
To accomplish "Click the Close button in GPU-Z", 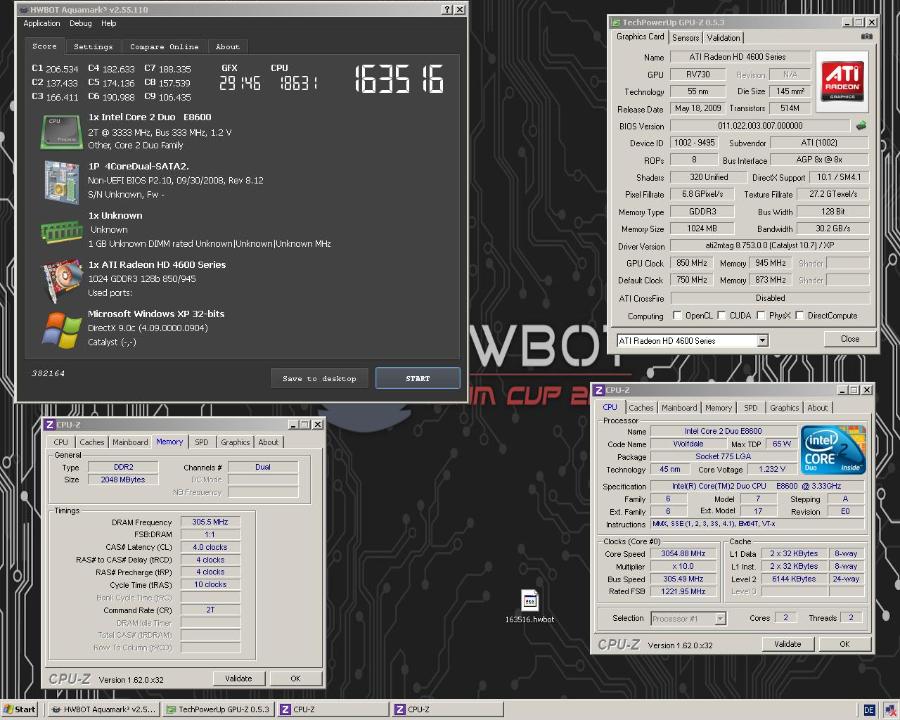I will click(x=849, y=339).
